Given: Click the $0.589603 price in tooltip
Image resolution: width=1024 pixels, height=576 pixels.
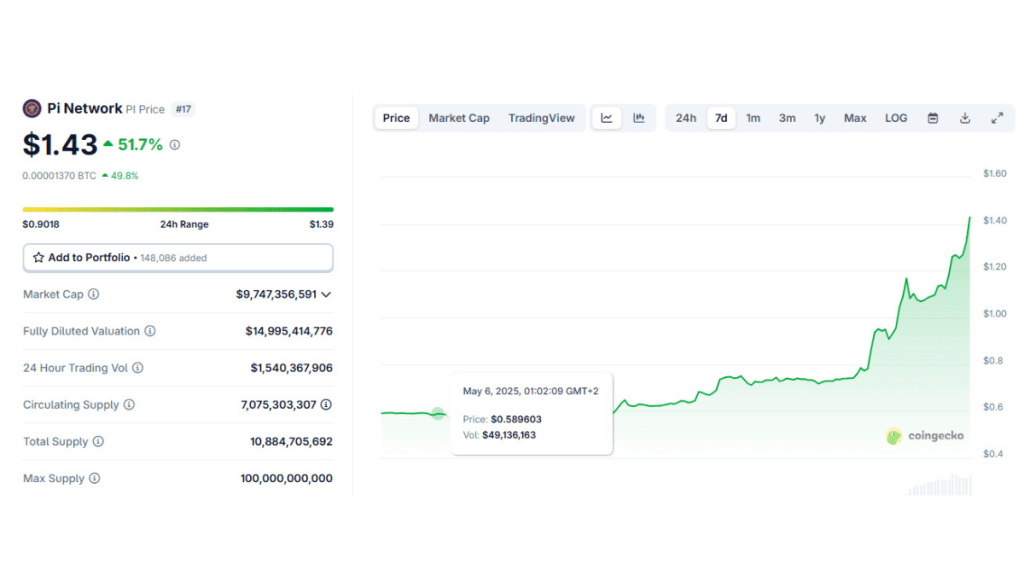Looking at the screenshot, I should (x=516, y=419).
